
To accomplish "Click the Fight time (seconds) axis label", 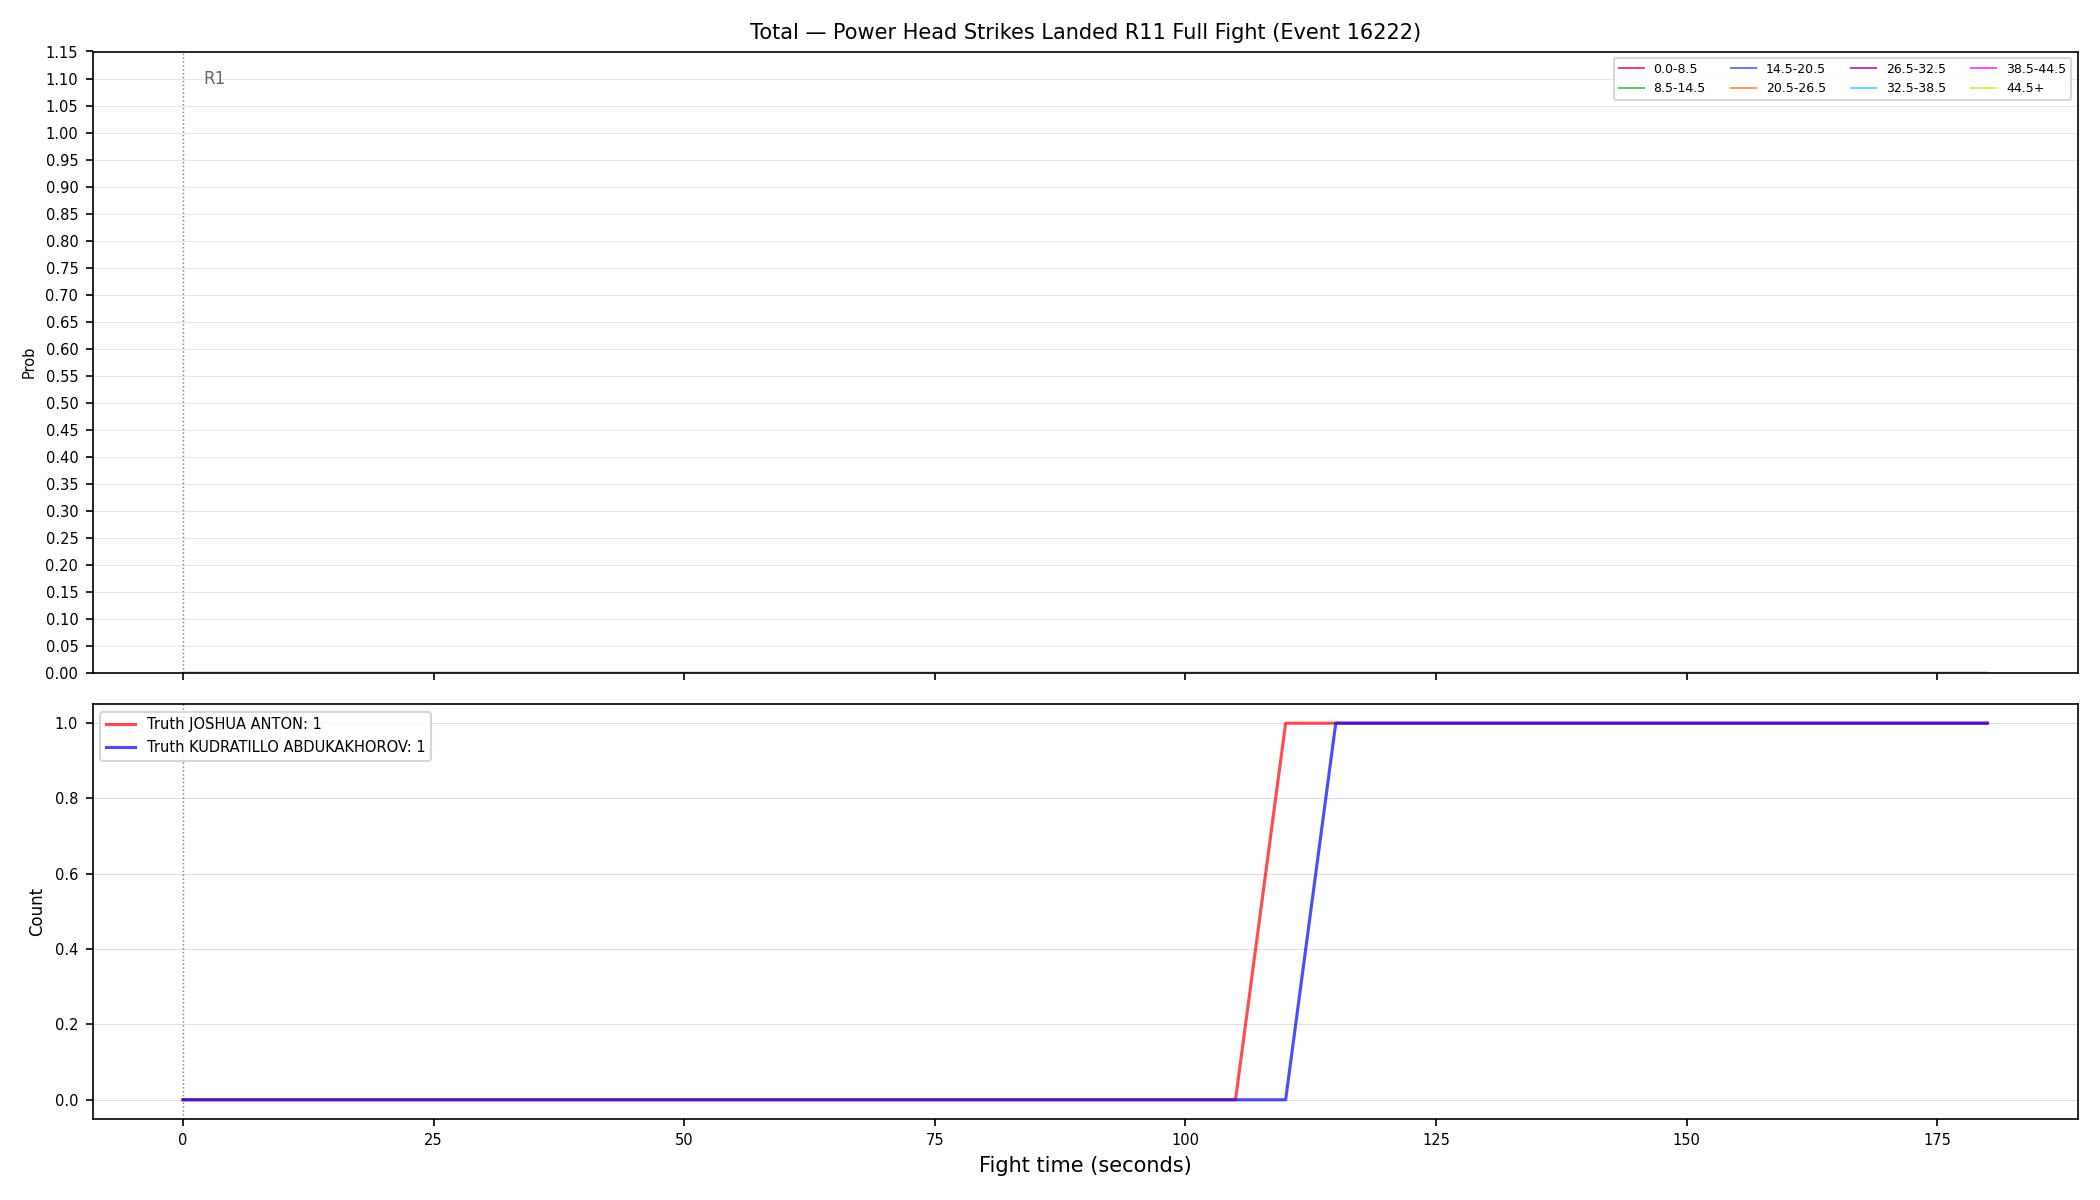I will click(x=1085, y=1165).
